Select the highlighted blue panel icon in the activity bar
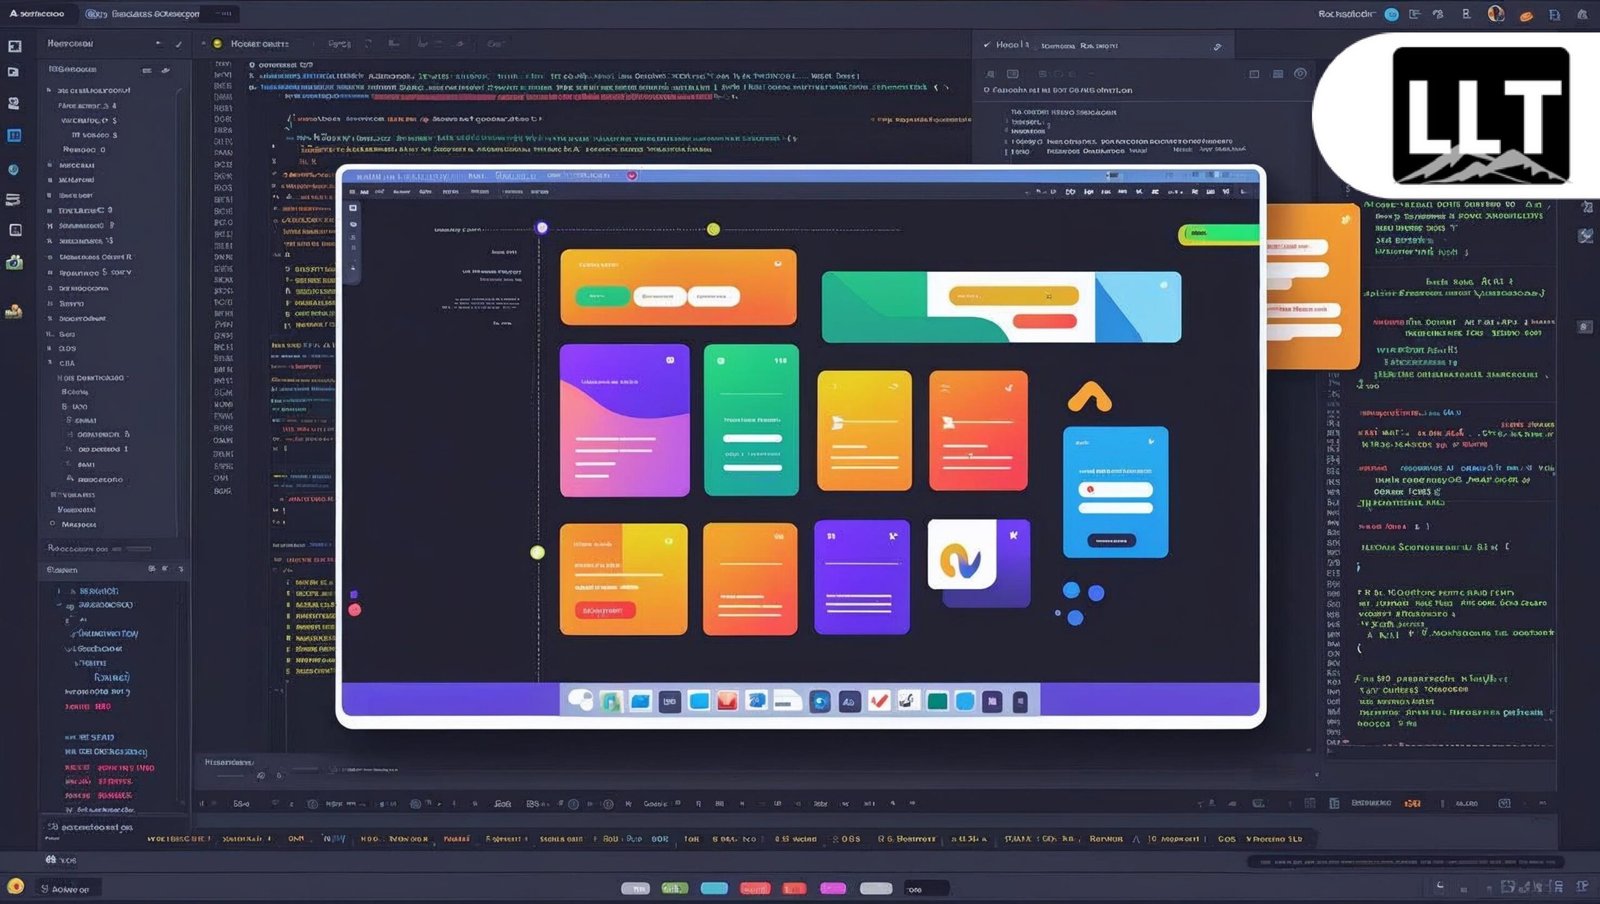 15,135
